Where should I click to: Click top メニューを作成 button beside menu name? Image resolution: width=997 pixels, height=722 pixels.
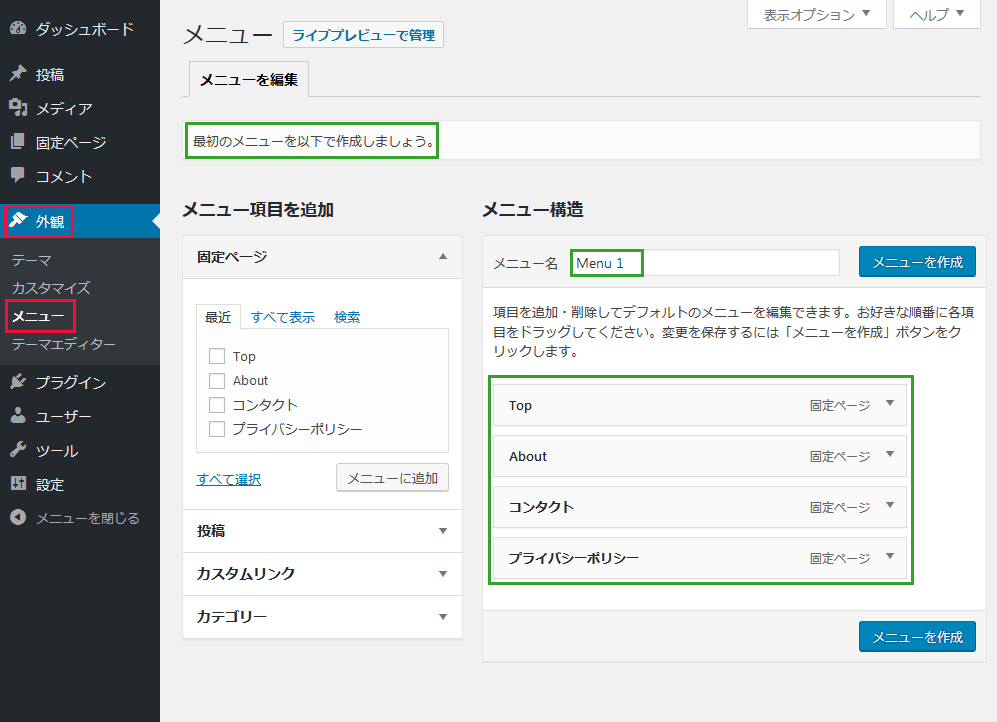917,262
